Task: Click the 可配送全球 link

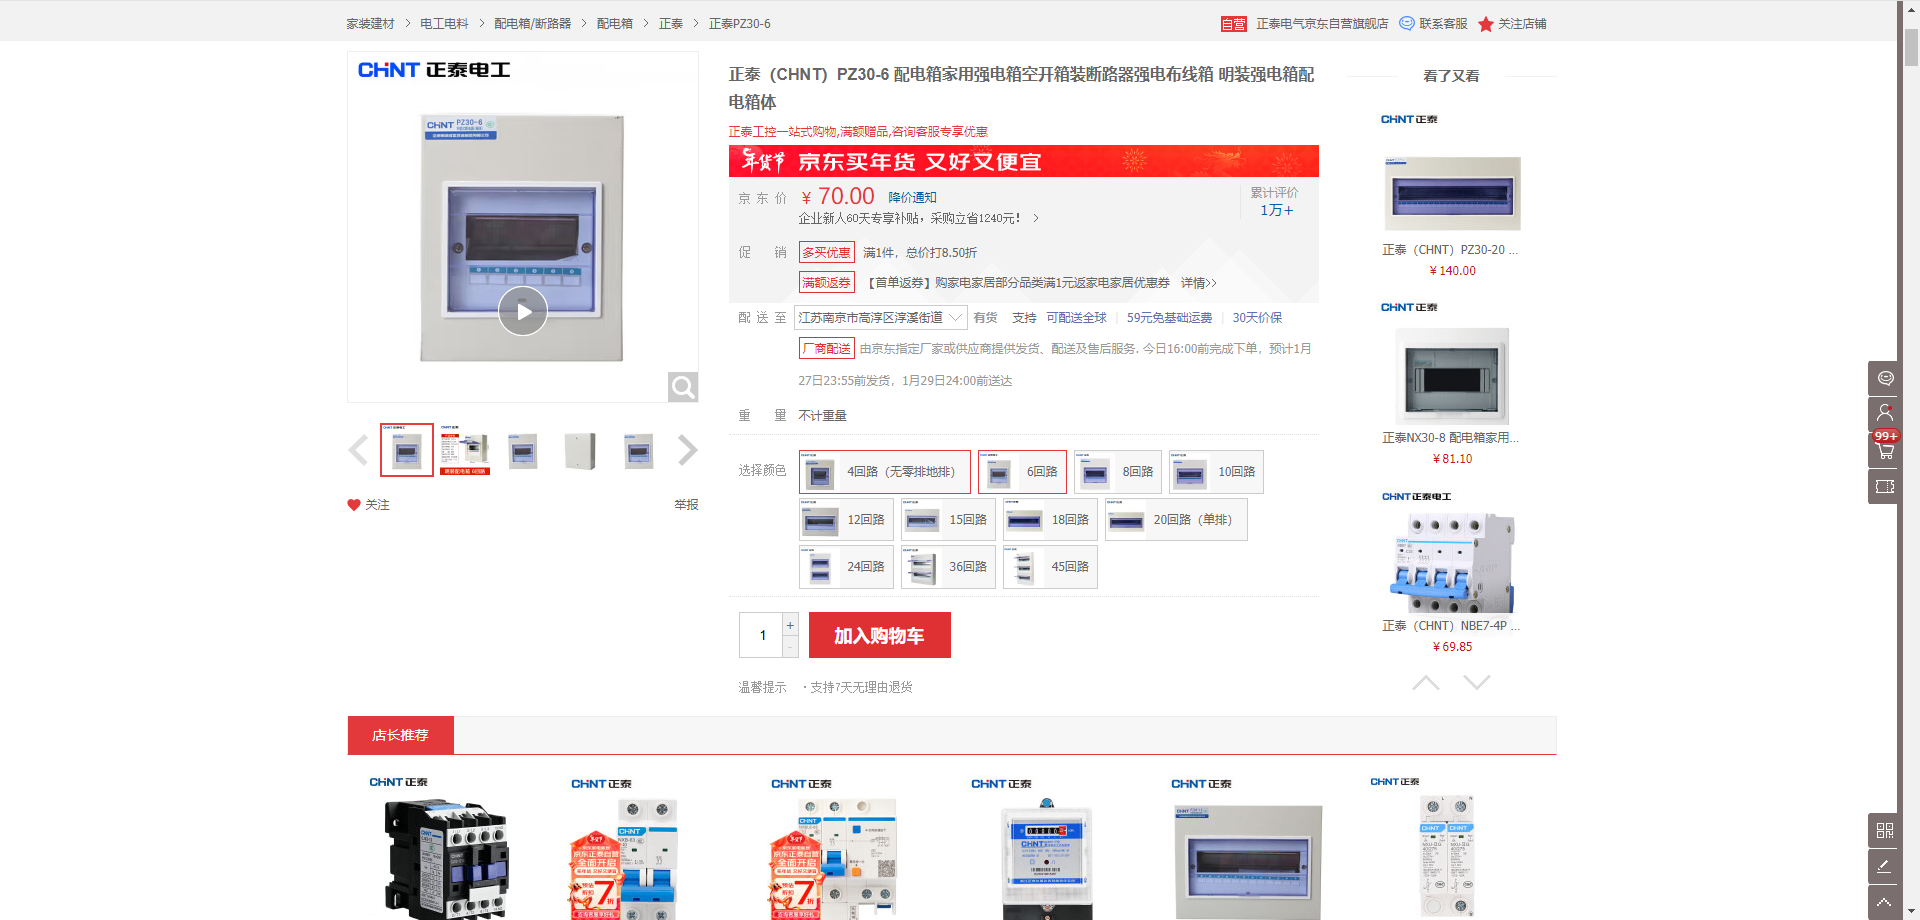Action: [x=1077, y=318]
